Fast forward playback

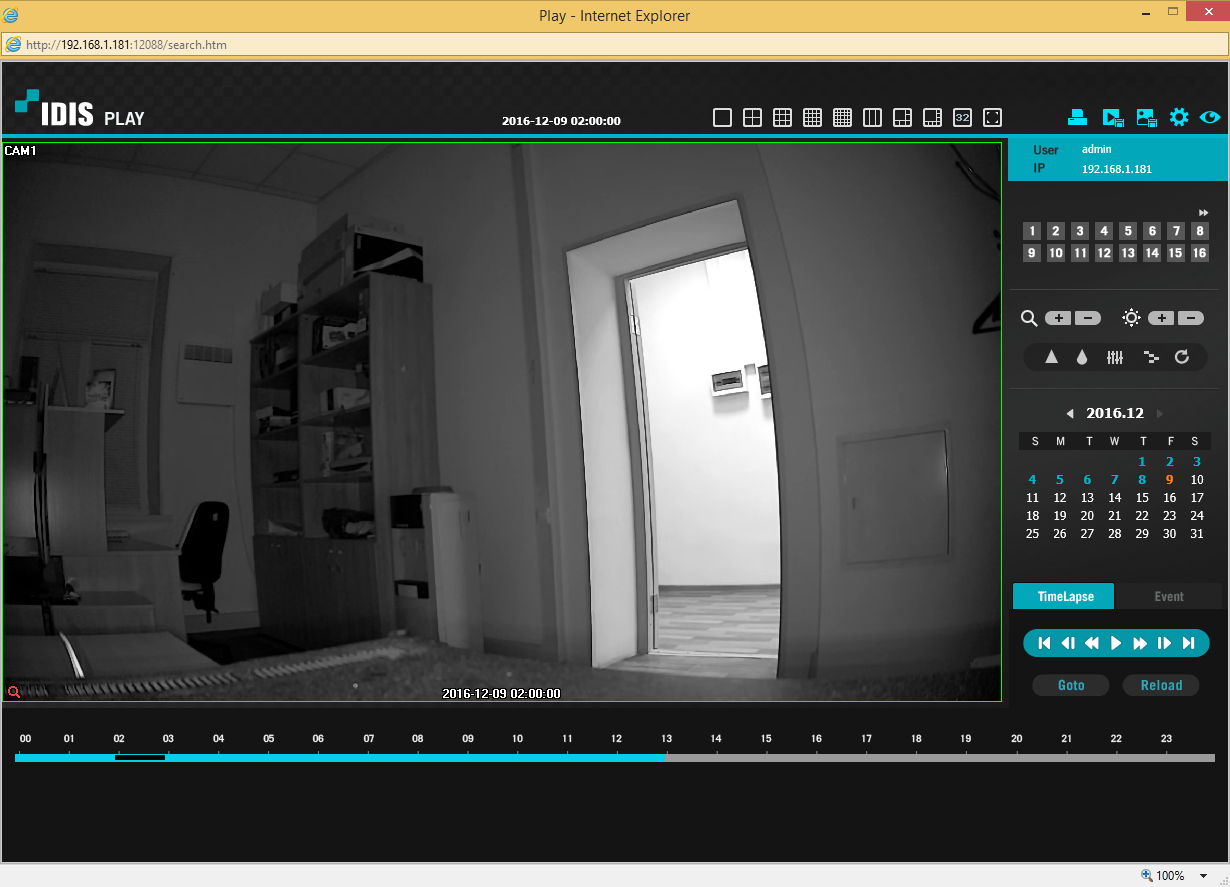coord(1140,643)
